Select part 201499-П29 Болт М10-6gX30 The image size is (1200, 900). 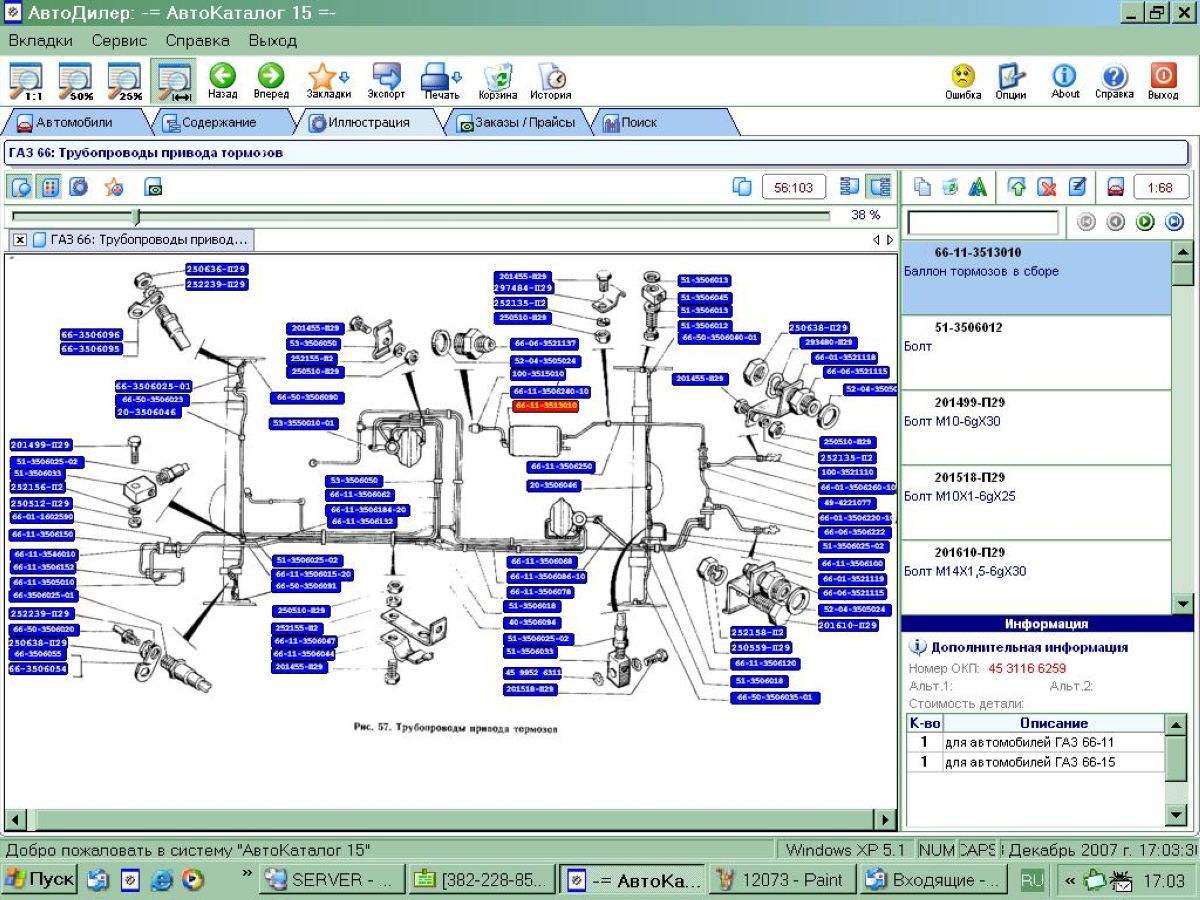coord(1036,428)
